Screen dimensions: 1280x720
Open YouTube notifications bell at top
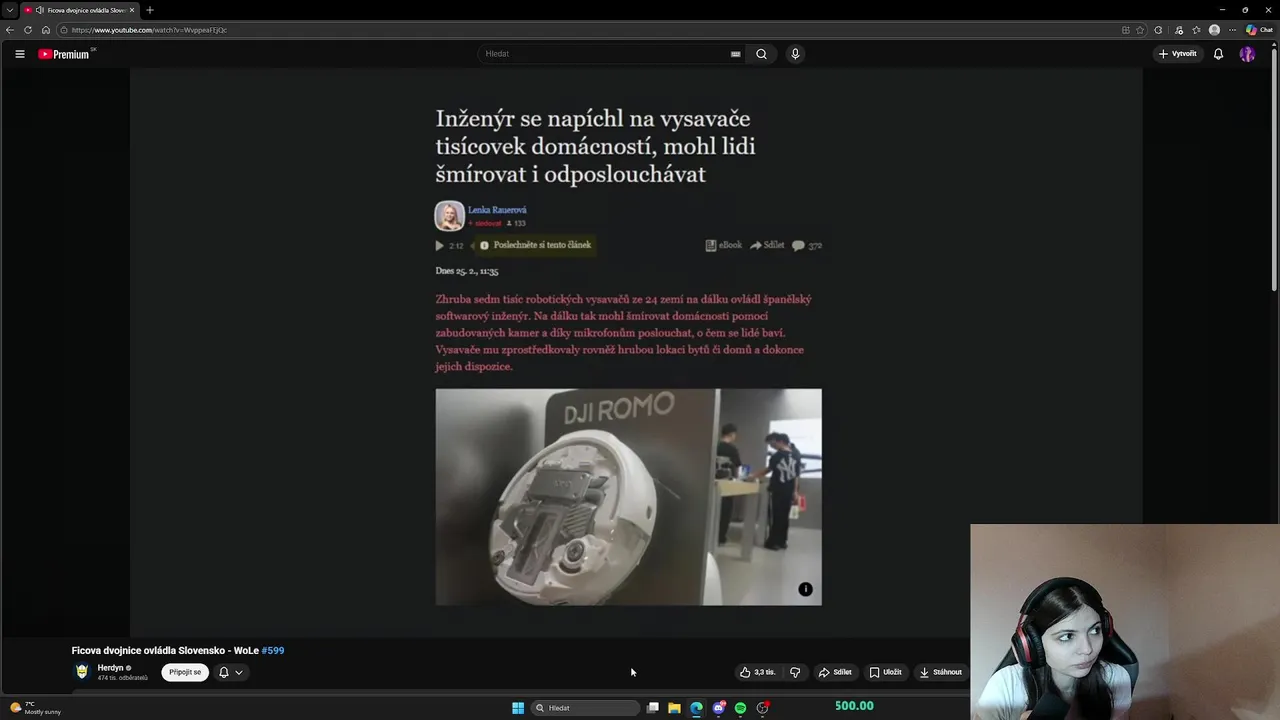pos(1218,54)
